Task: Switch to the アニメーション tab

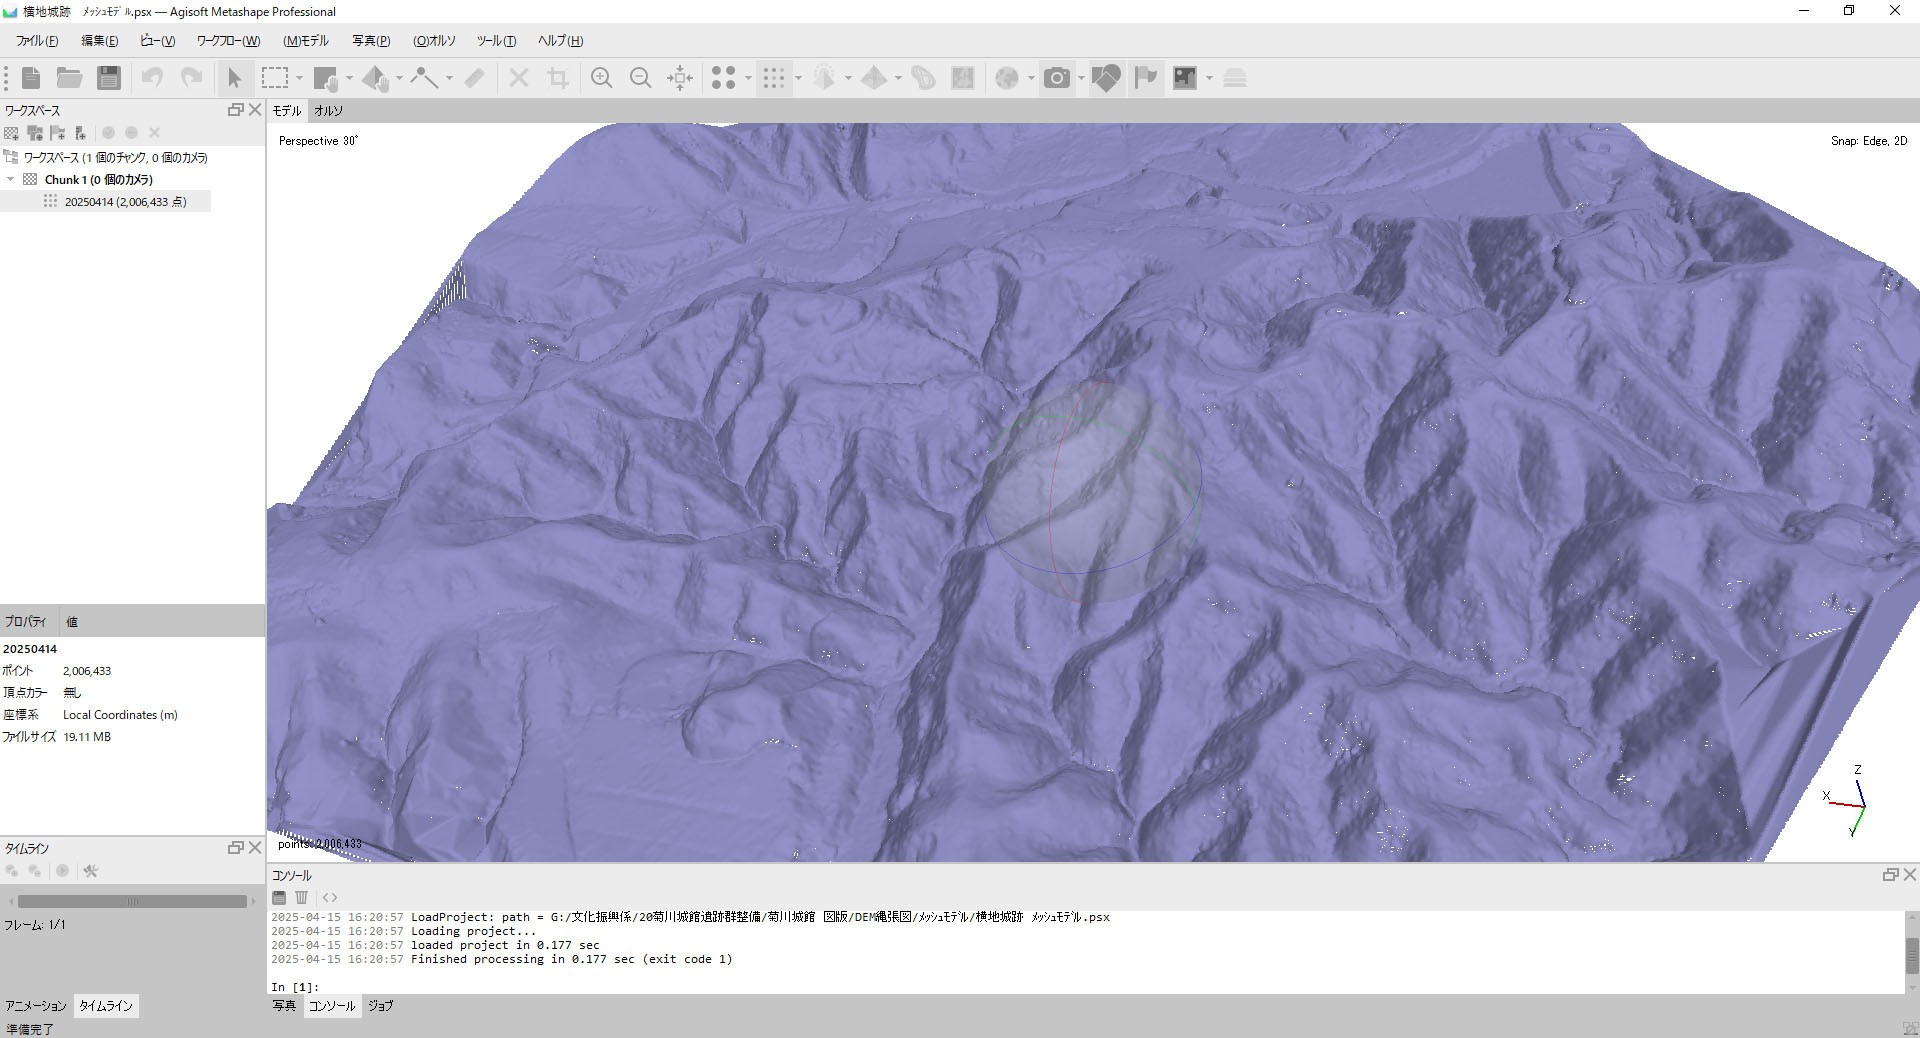Action: click(x=36, y=1006)
